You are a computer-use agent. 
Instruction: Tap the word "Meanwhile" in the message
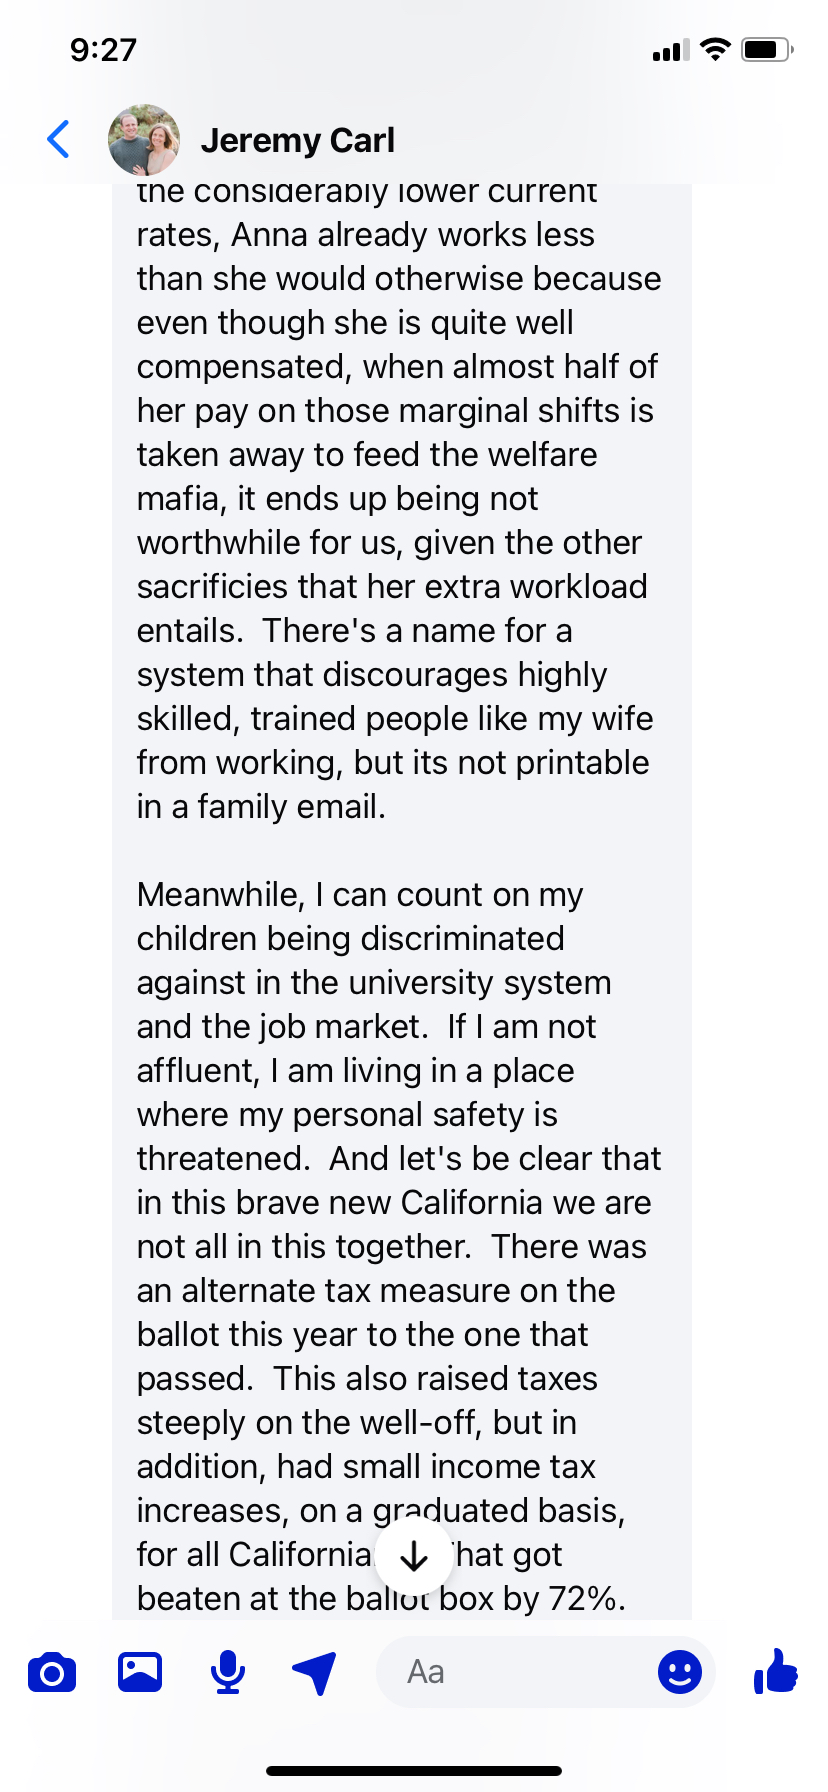[220, 895]
